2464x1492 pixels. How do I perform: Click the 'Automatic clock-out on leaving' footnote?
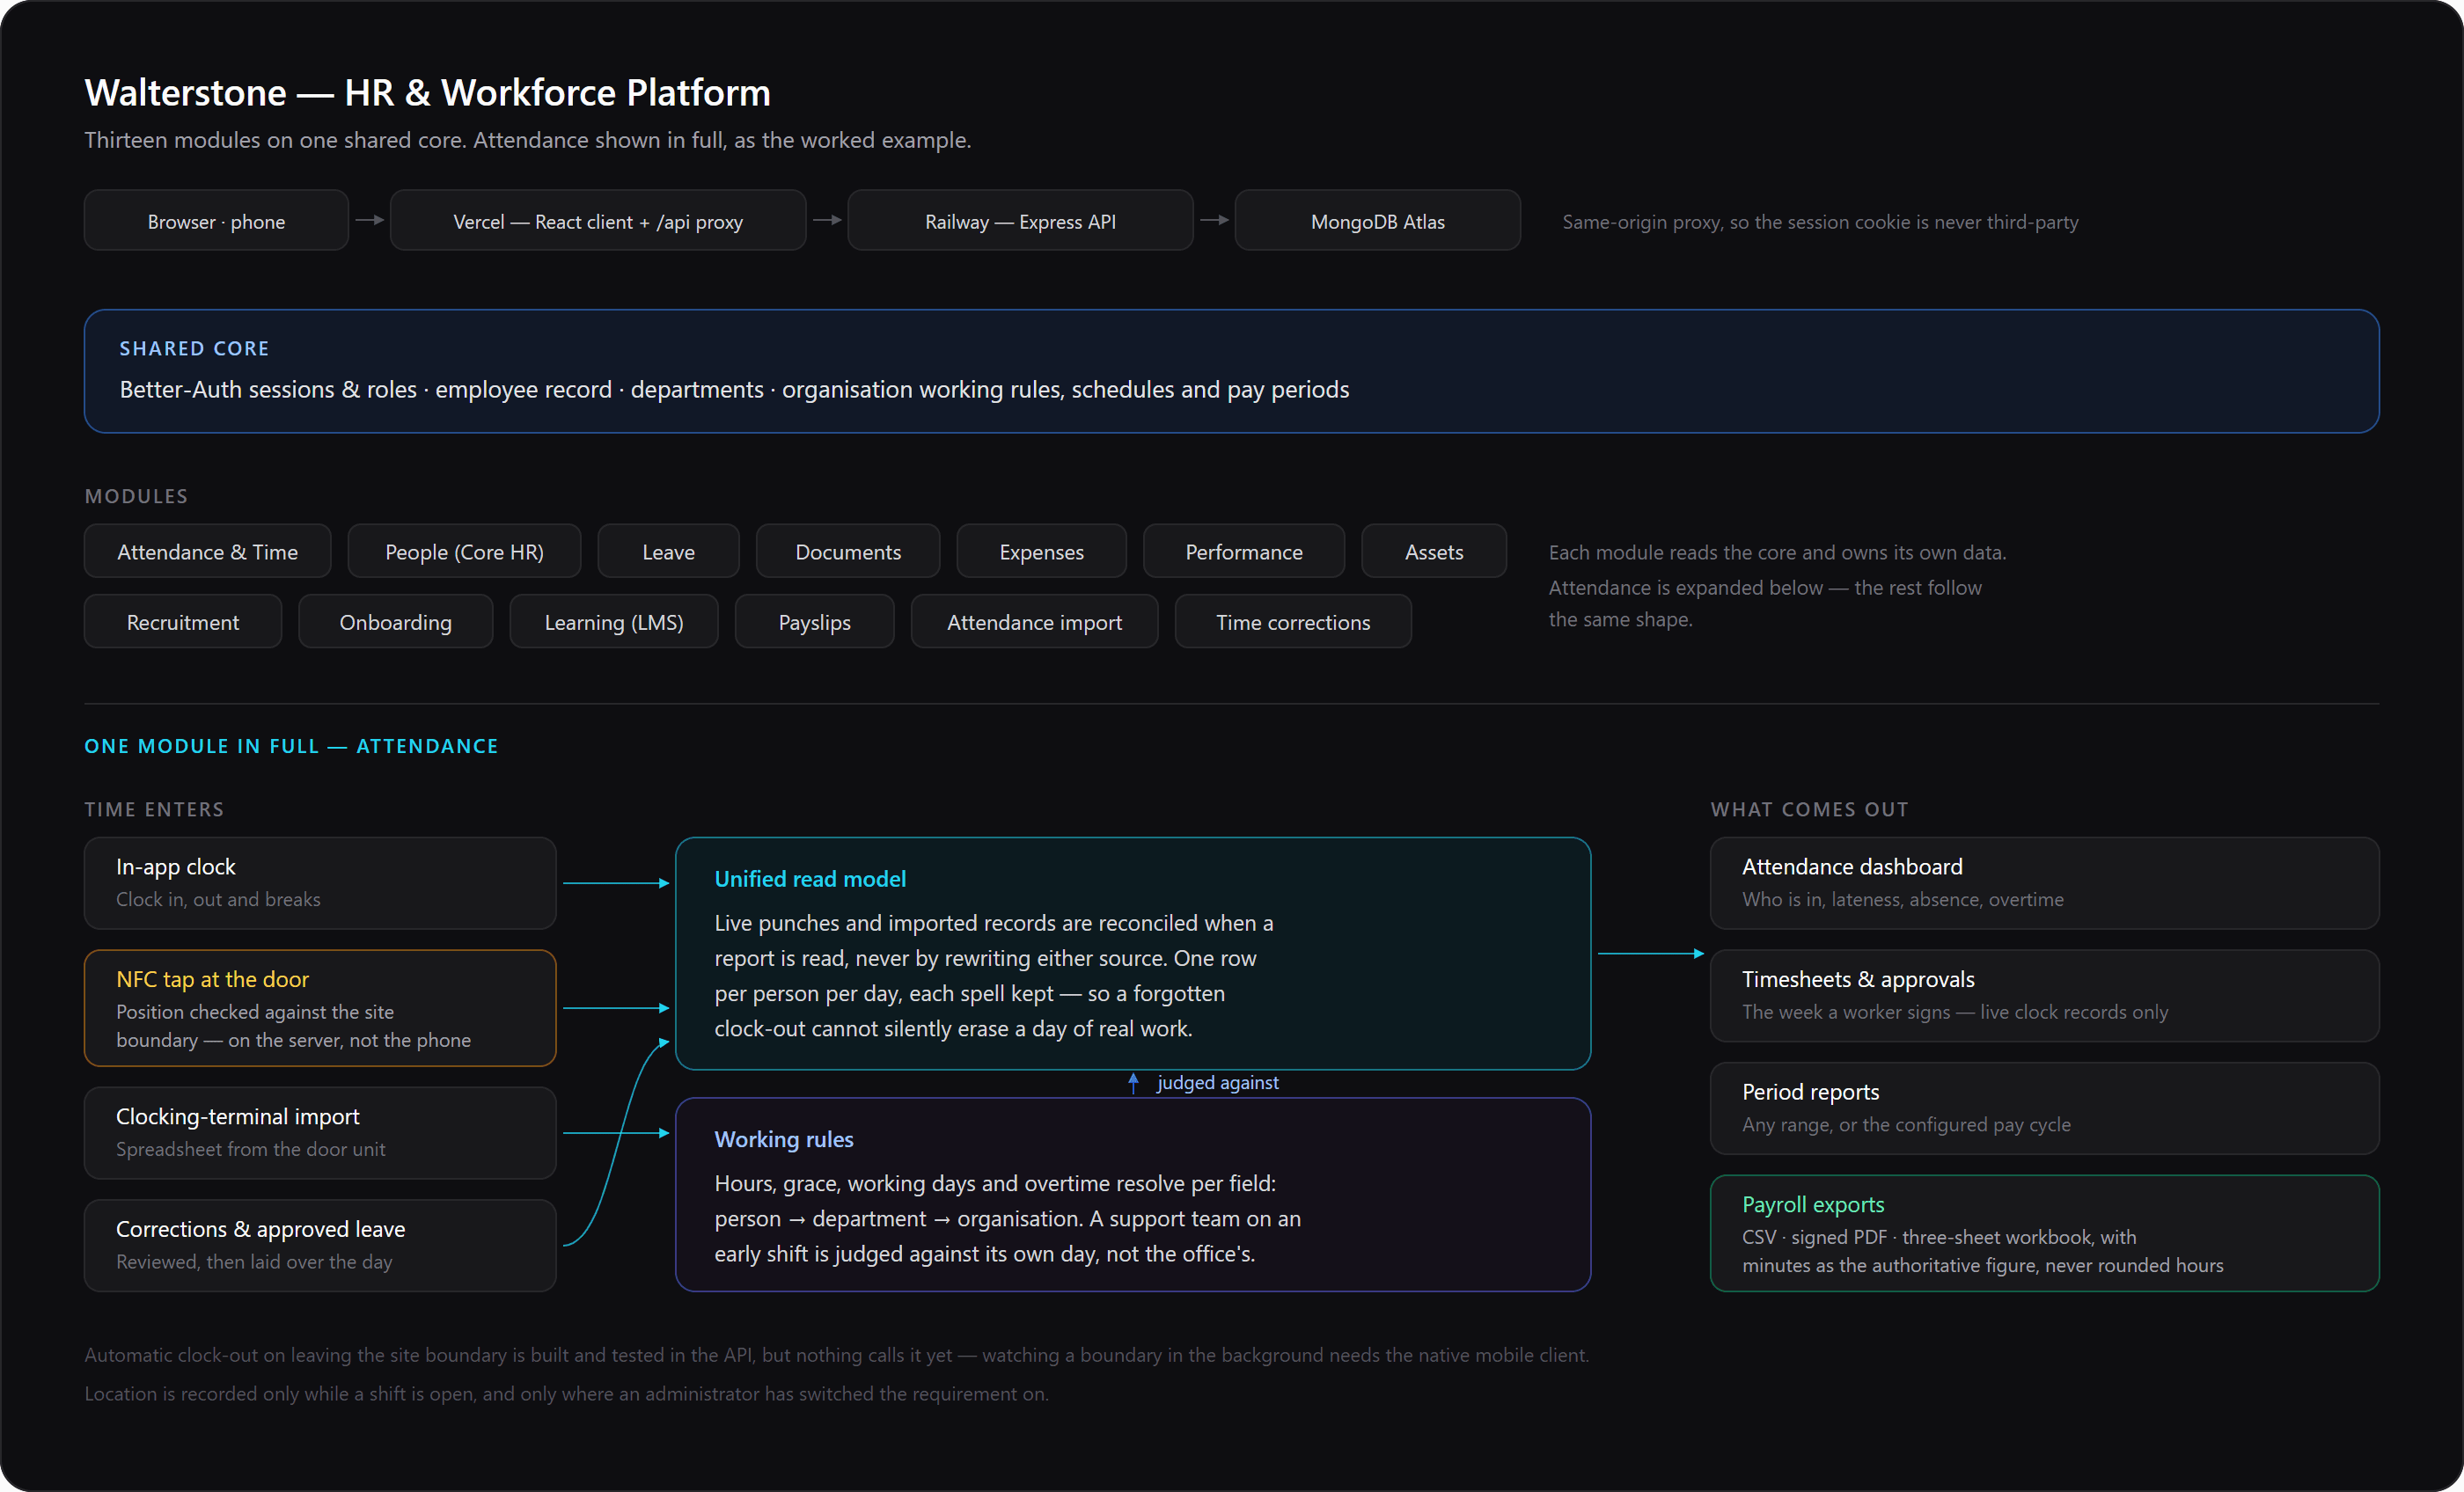(836, 1354)
